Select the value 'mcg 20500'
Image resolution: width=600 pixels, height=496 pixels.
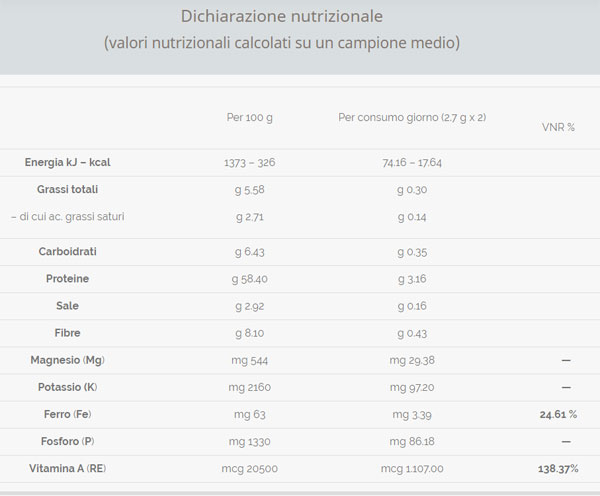pos(249,469)
